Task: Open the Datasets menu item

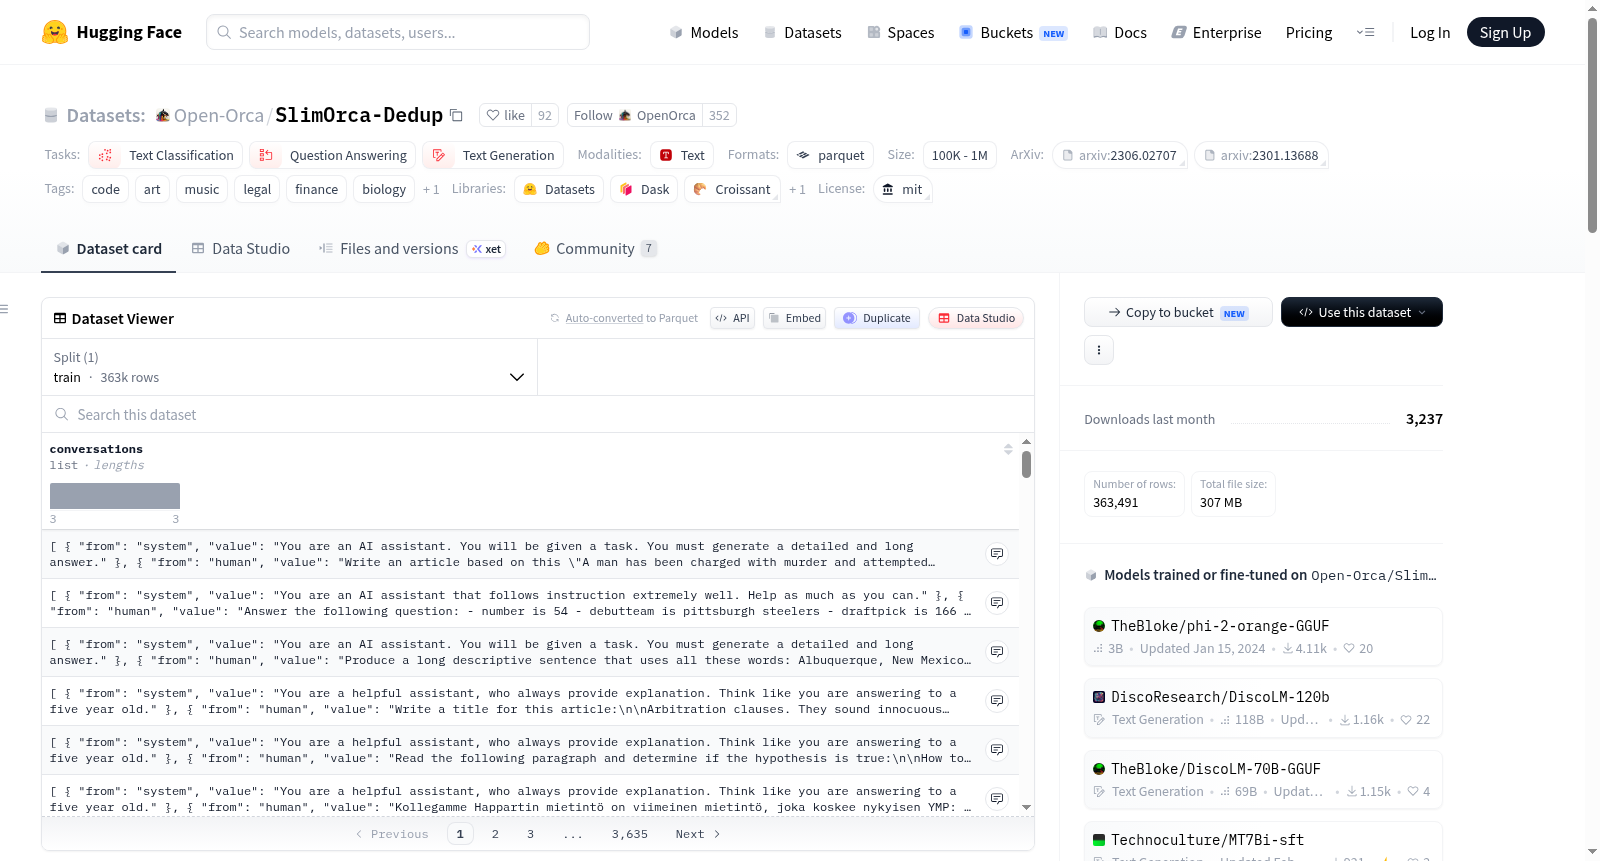Action: [x=802, y=32]
